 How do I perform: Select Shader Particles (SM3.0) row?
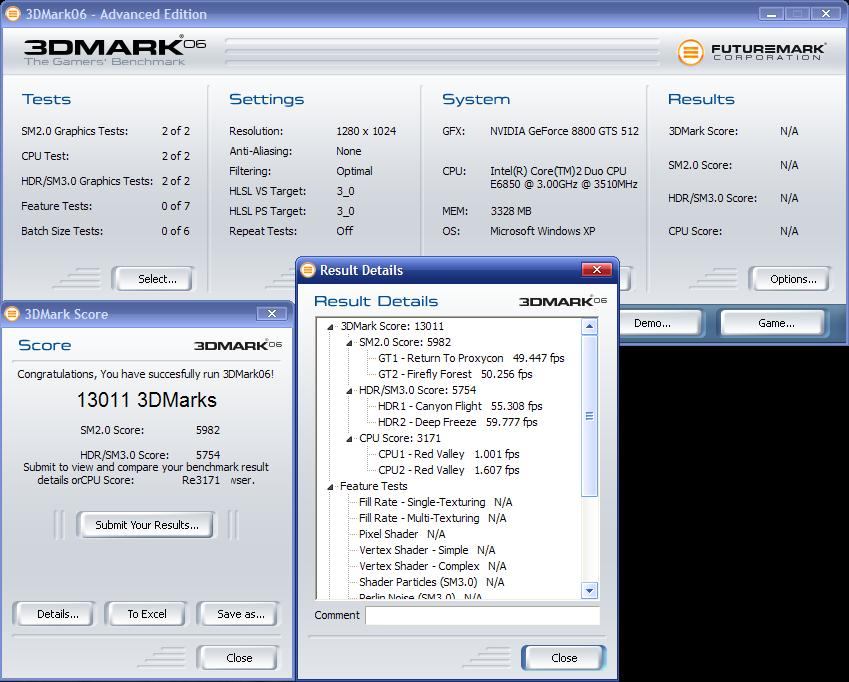[431, 582]
